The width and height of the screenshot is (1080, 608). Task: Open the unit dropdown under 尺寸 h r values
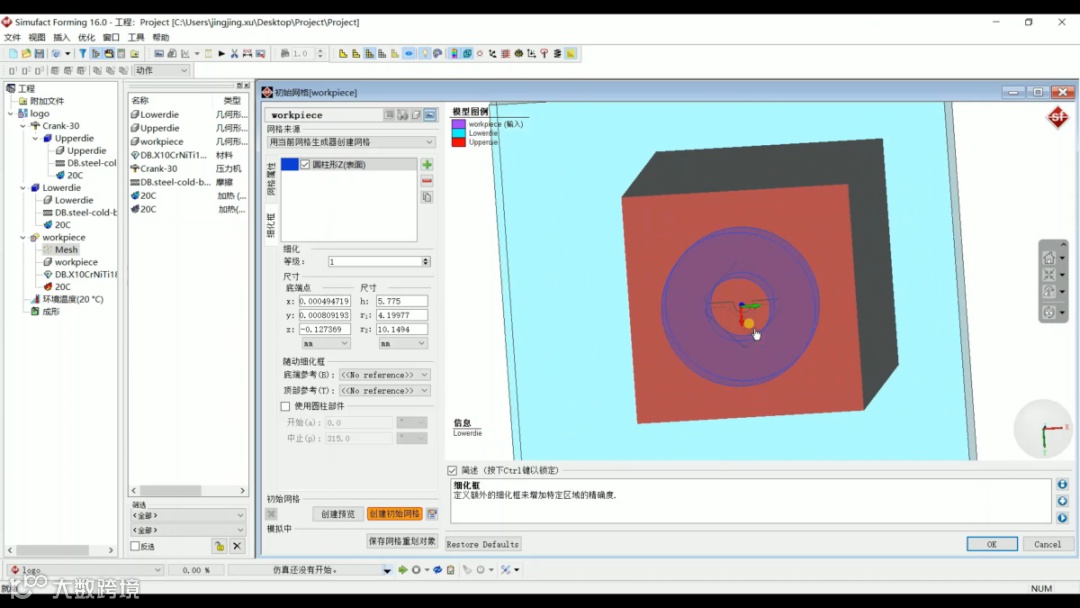pos(403,344)
